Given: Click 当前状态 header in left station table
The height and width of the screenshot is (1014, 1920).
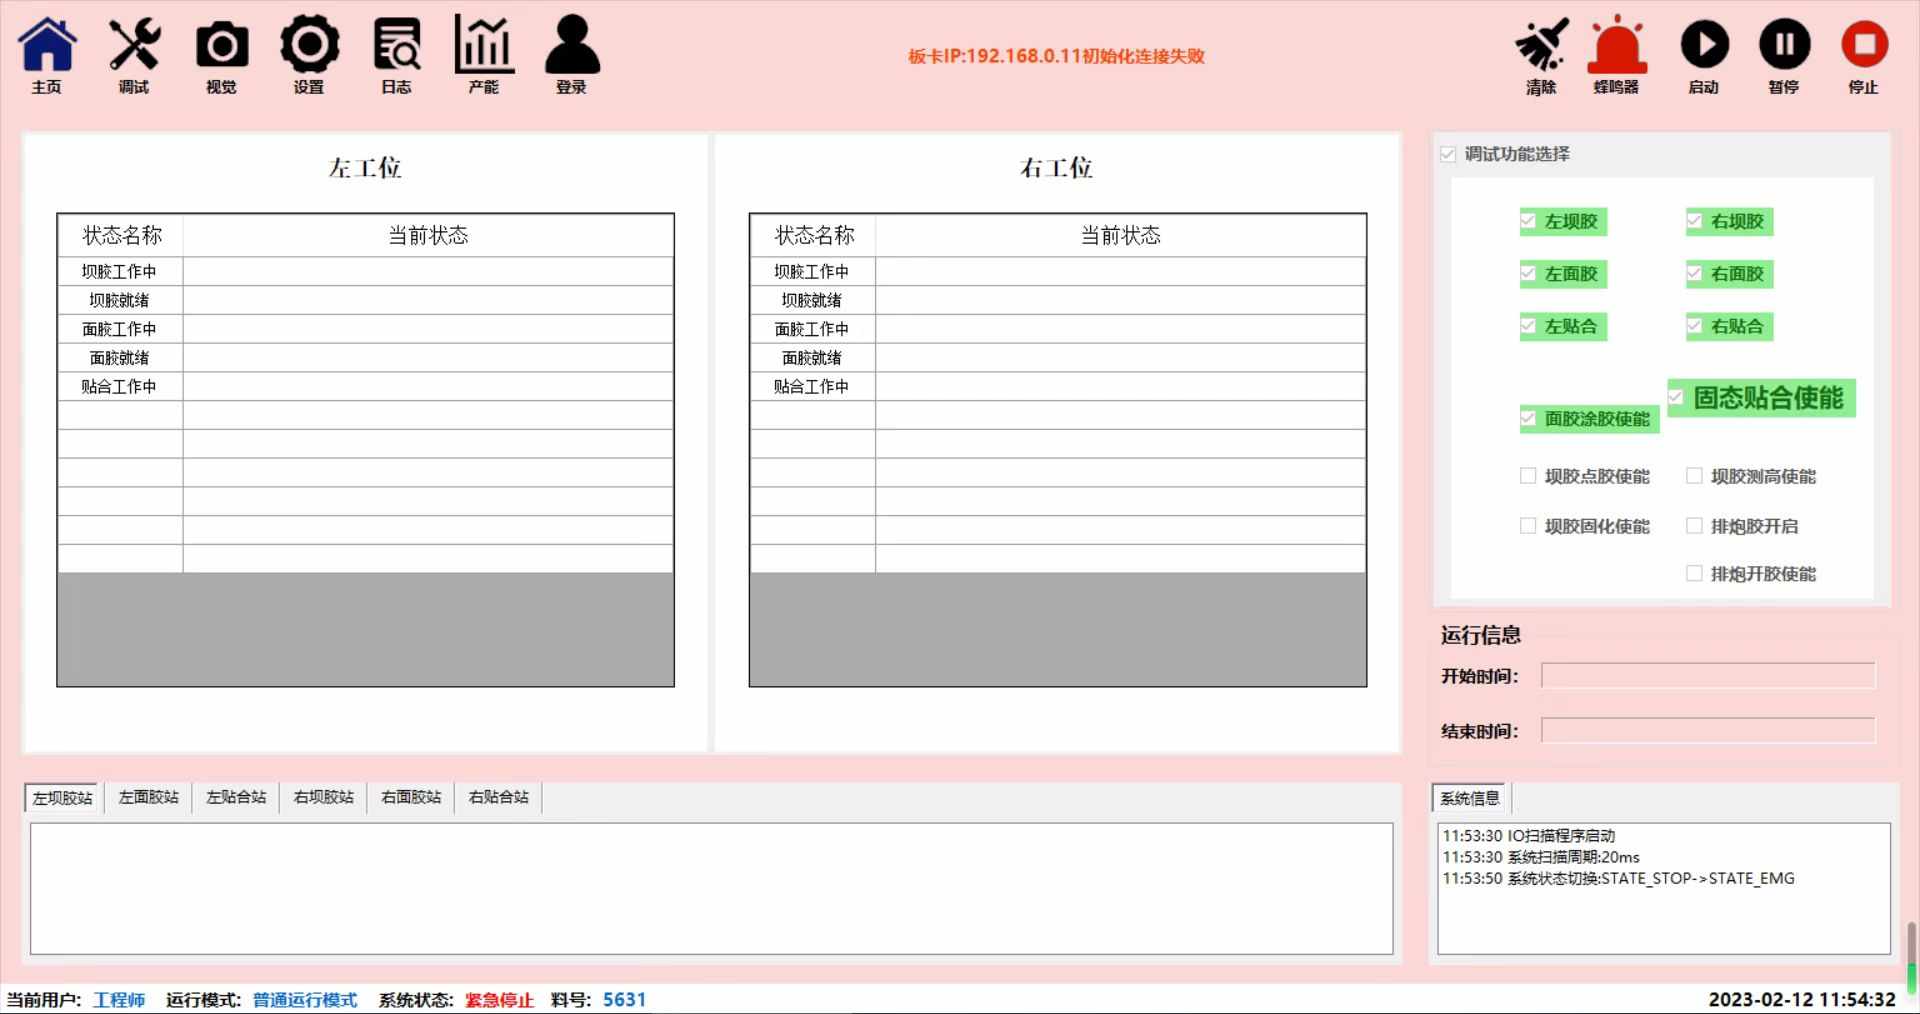Looking at the screenshot, I should (428, 236).
